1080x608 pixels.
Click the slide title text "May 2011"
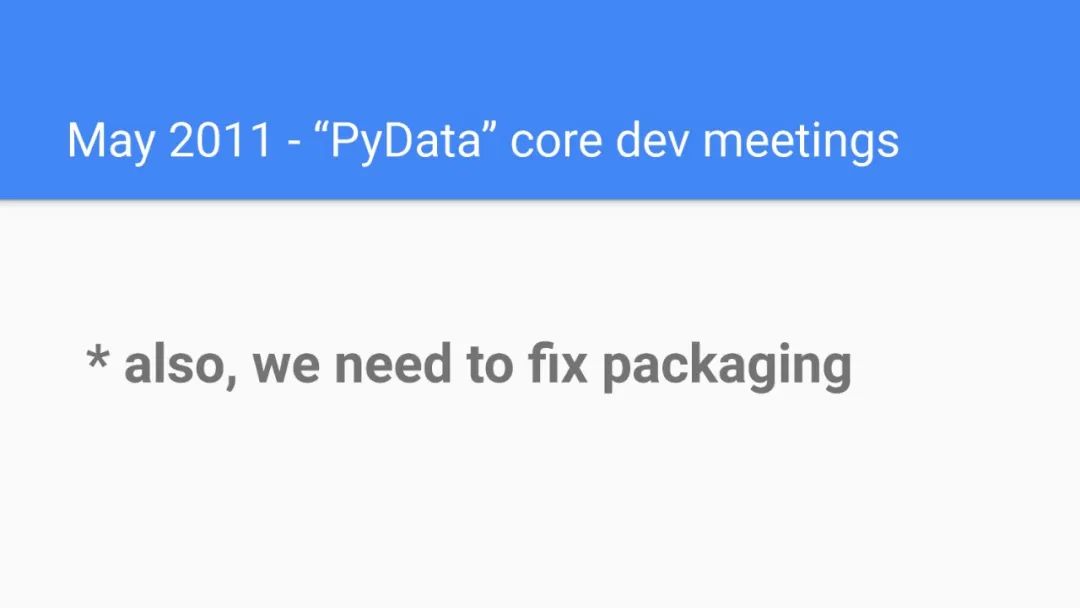[168, 141]
